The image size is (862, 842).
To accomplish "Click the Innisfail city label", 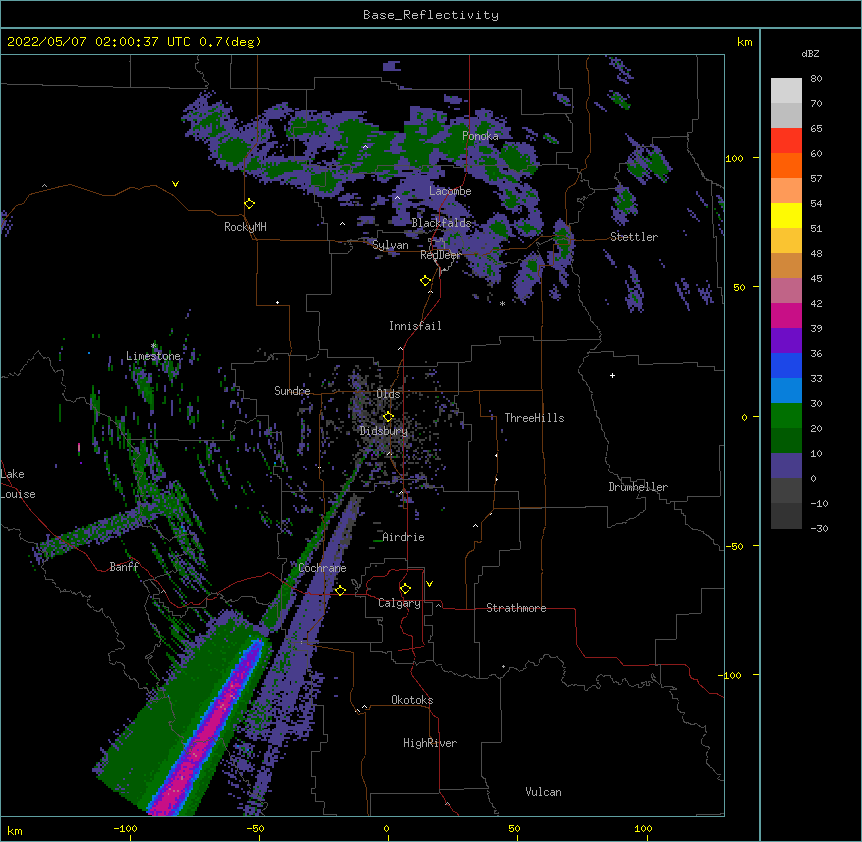I will point(415,326).
